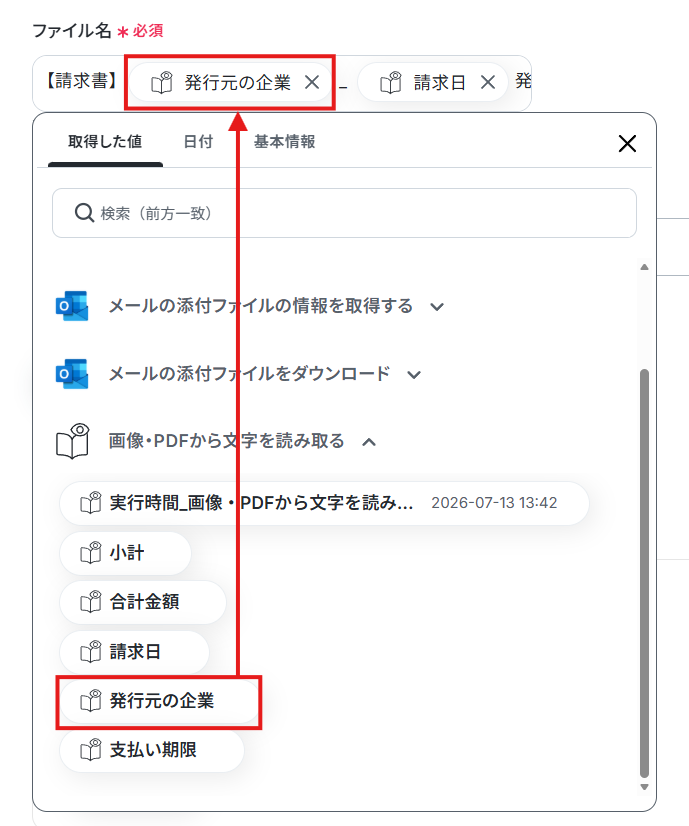Click the scrollbar up arrow in the list

(x=644, y=267)
